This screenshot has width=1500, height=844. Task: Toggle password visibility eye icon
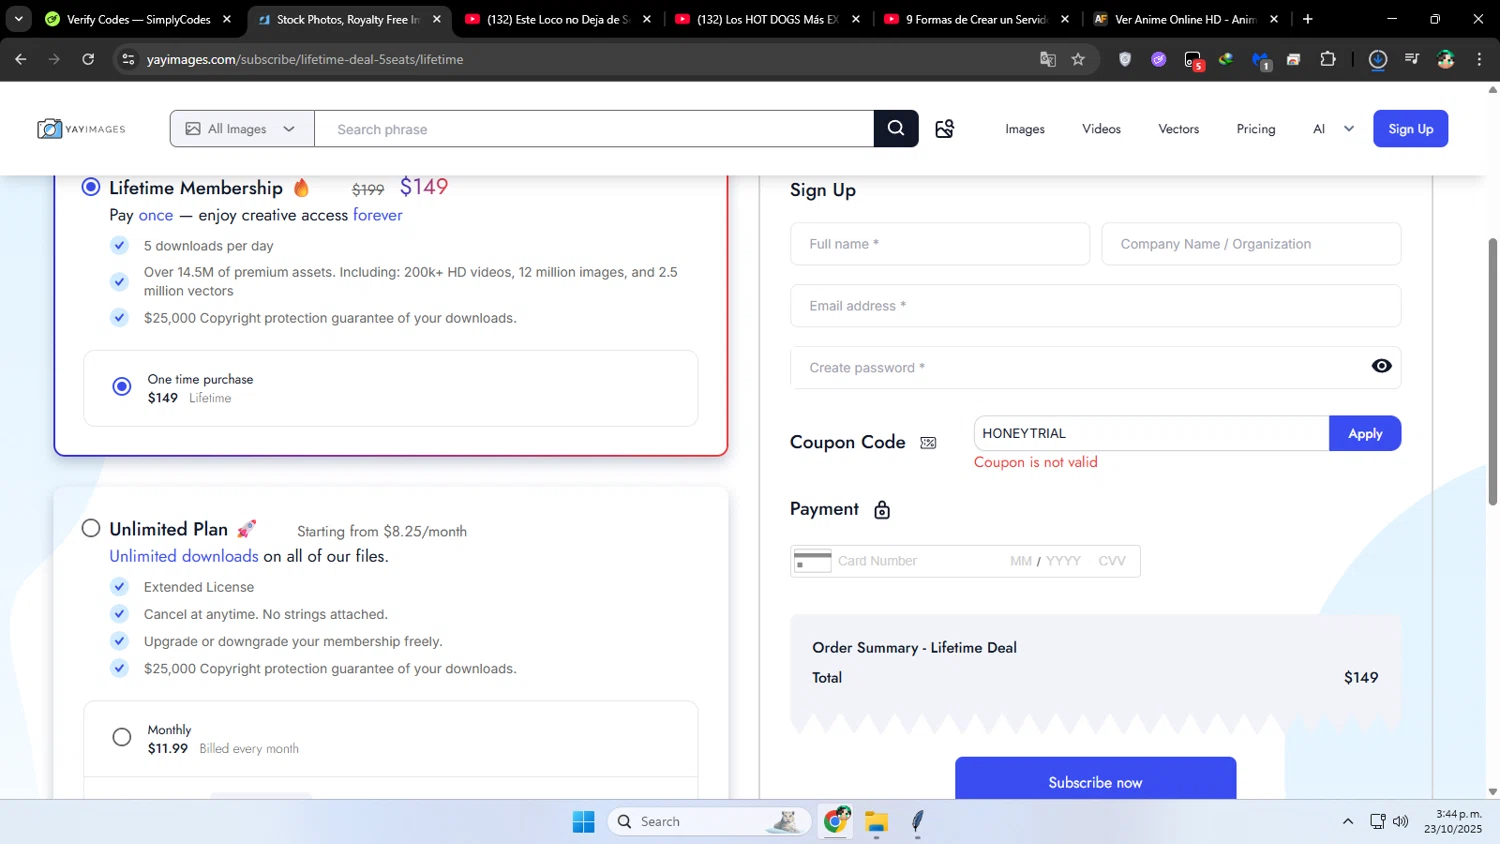(1381, 367)
